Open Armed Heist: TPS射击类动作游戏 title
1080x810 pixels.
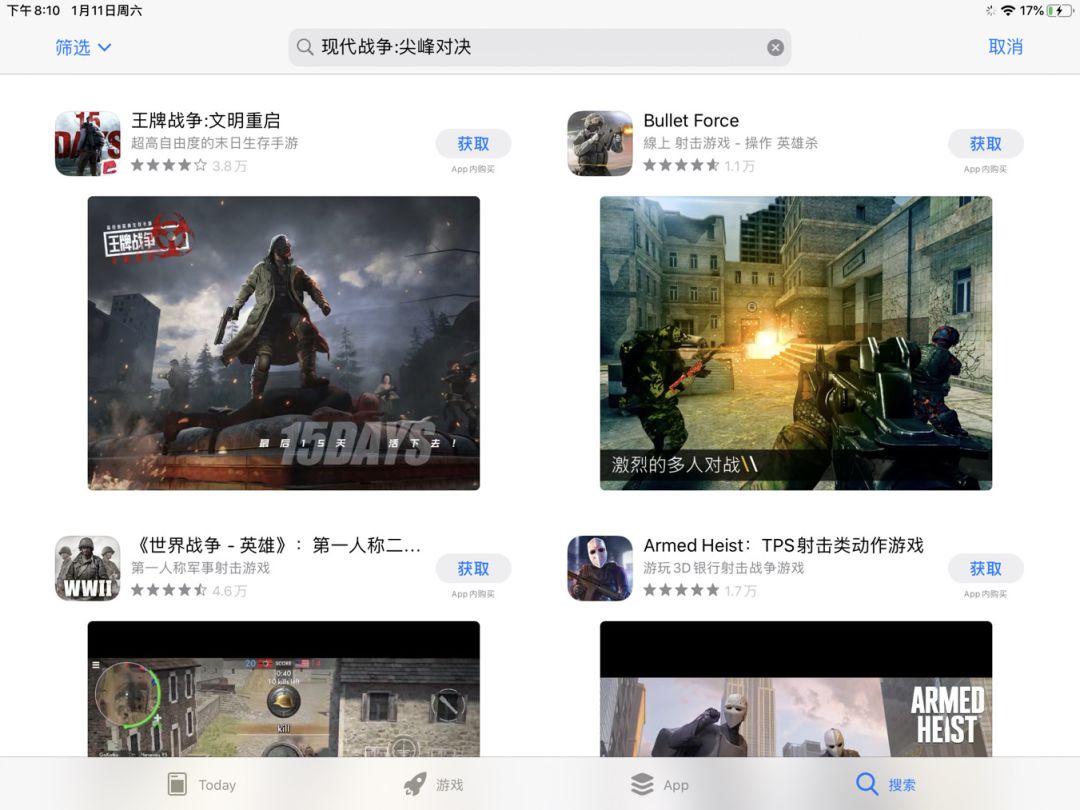pyautogui.click(x=783, y=546)
